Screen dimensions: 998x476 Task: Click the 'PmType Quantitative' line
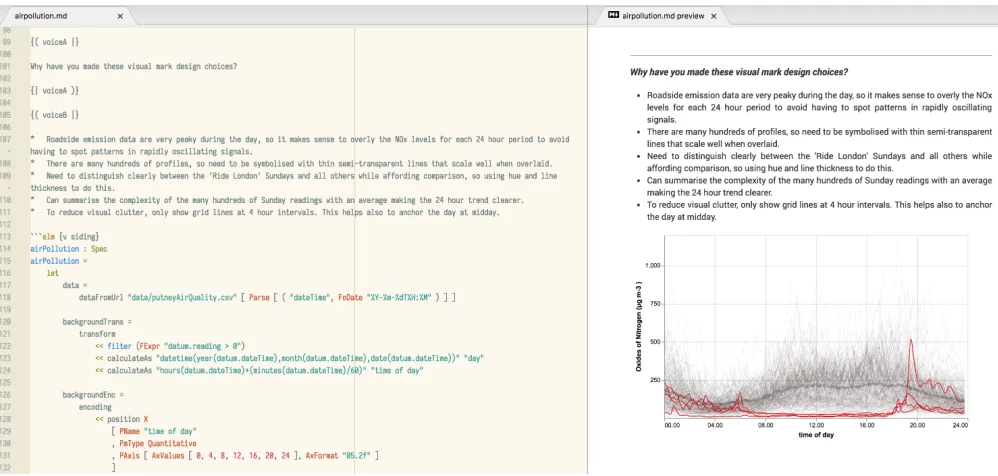(154, 443)
